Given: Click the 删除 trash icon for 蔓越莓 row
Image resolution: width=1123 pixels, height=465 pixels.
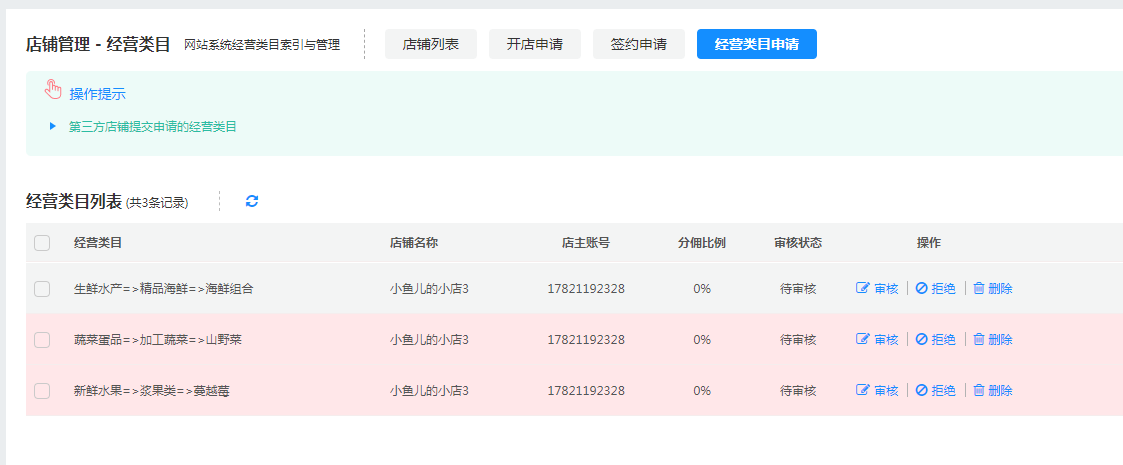Looking at the screenshot, I should click(x=979, y=390).
